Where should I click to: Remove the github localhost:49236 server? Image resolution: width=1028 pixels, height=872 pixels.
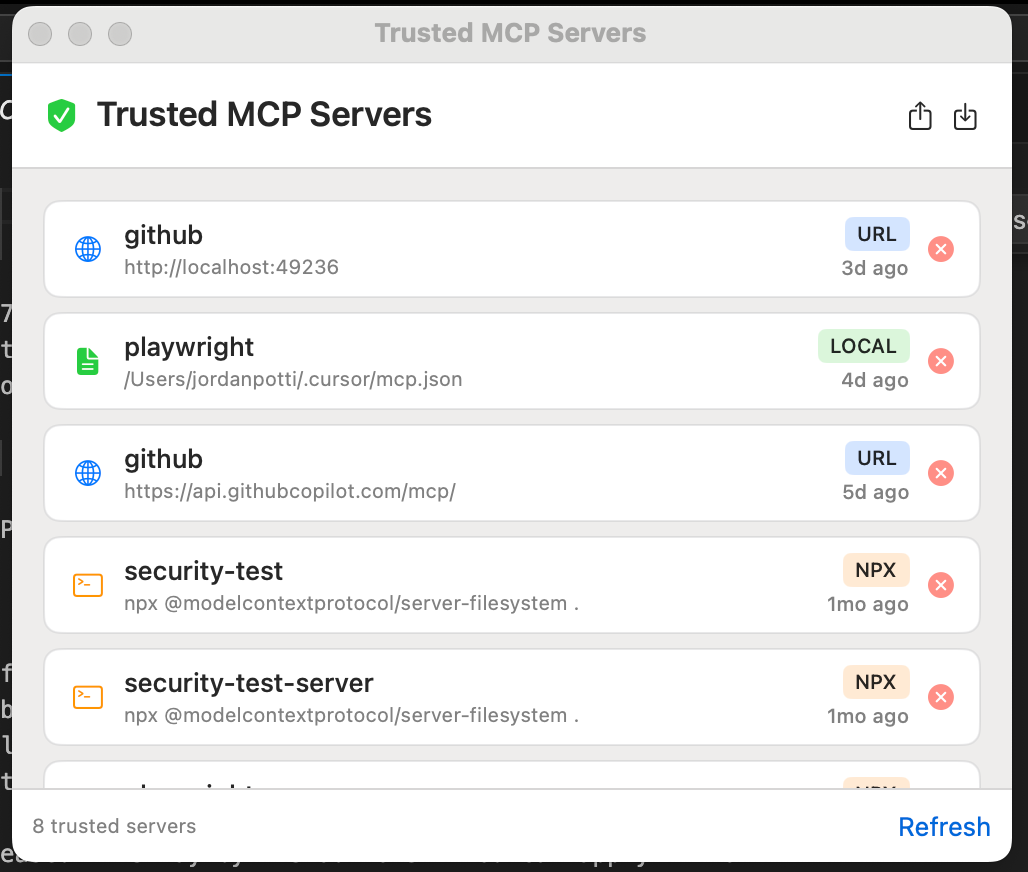940,249
